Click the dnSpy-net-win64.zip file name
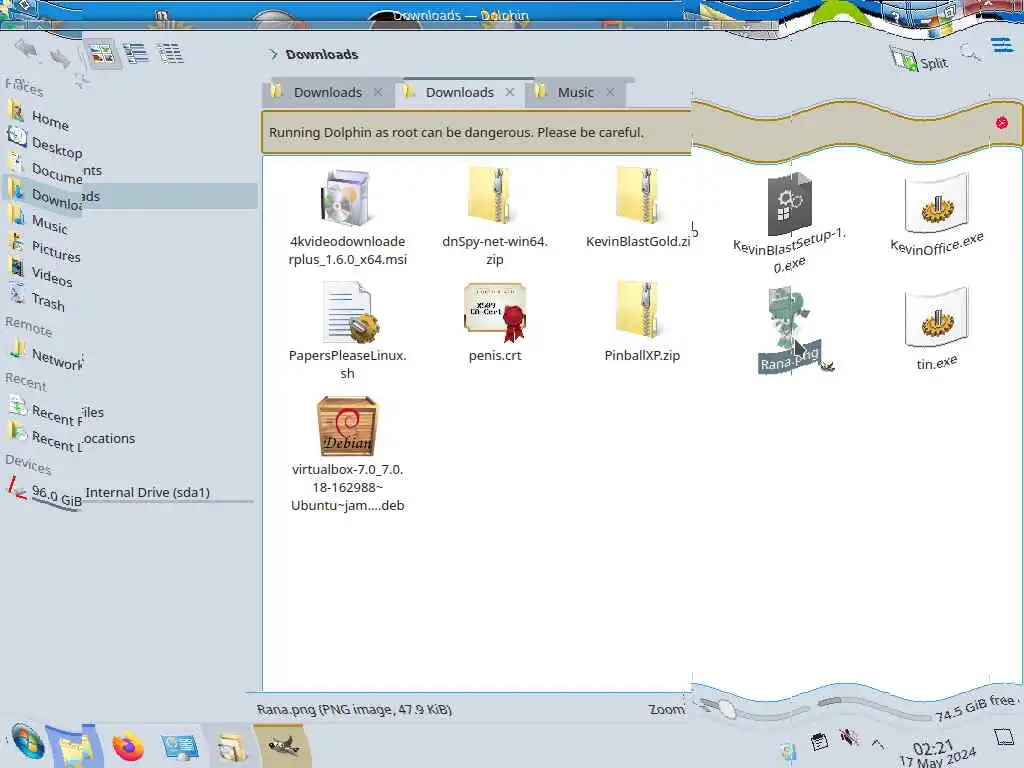 (x=494, y=250)
